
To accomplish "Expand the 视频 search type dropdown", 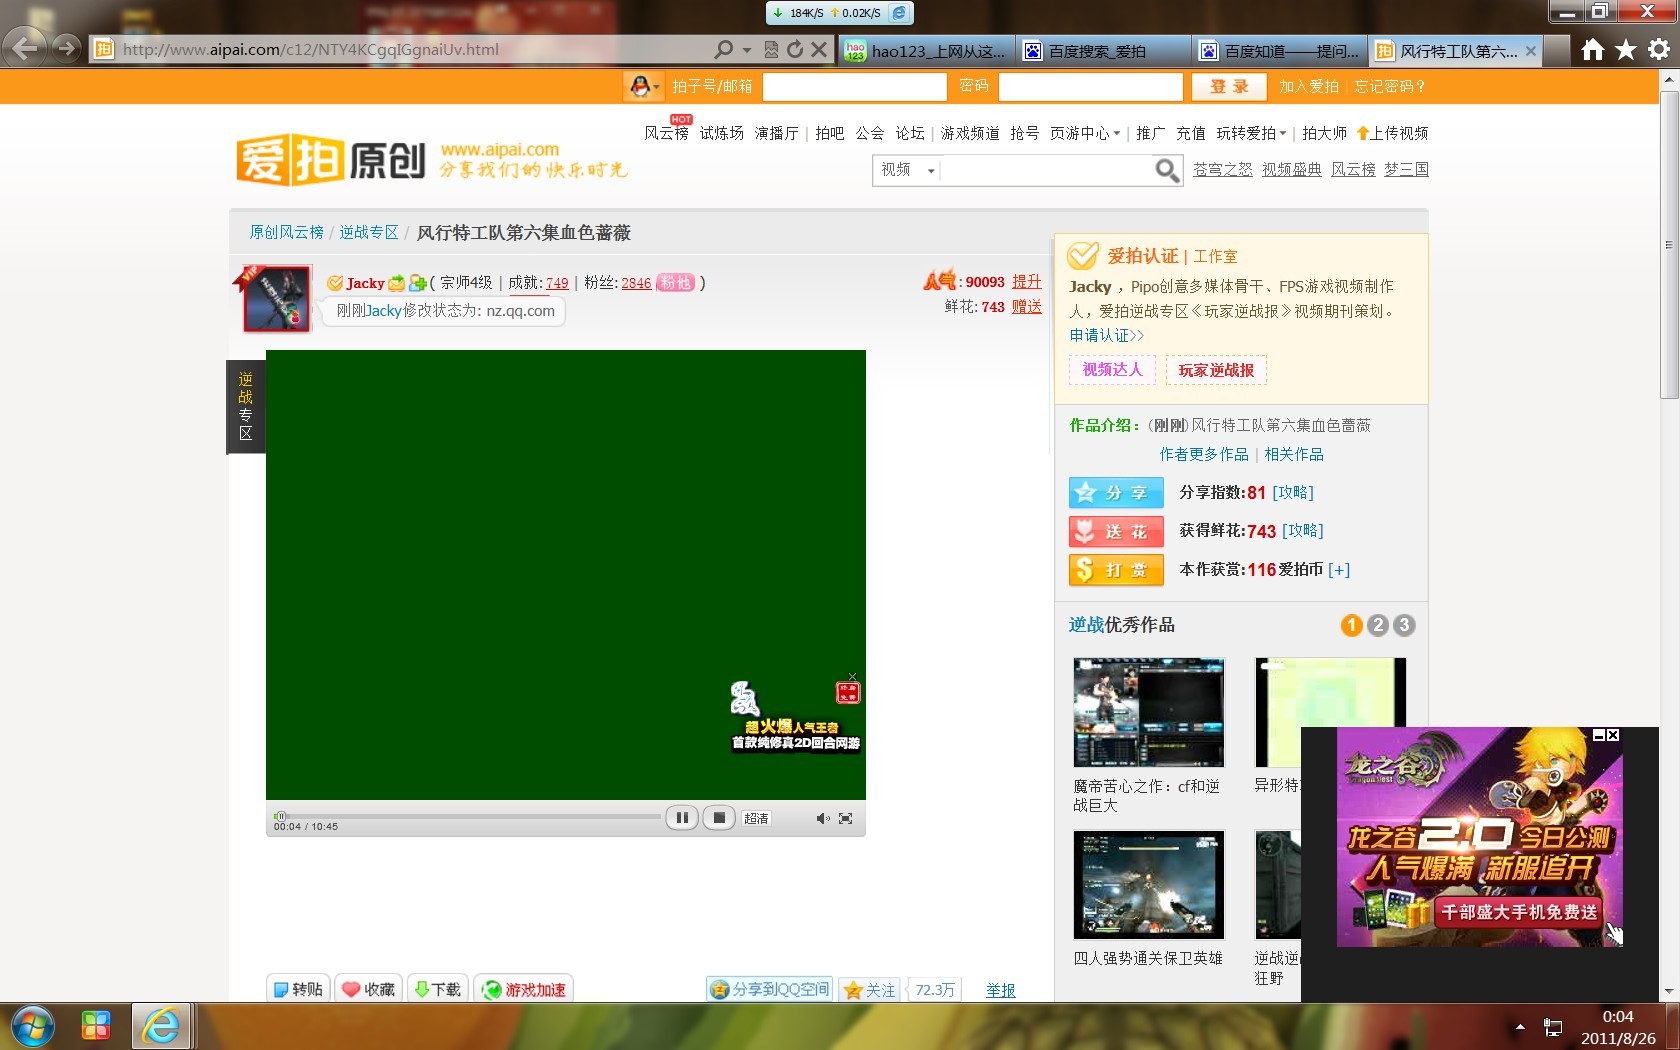I will (907, 170).
